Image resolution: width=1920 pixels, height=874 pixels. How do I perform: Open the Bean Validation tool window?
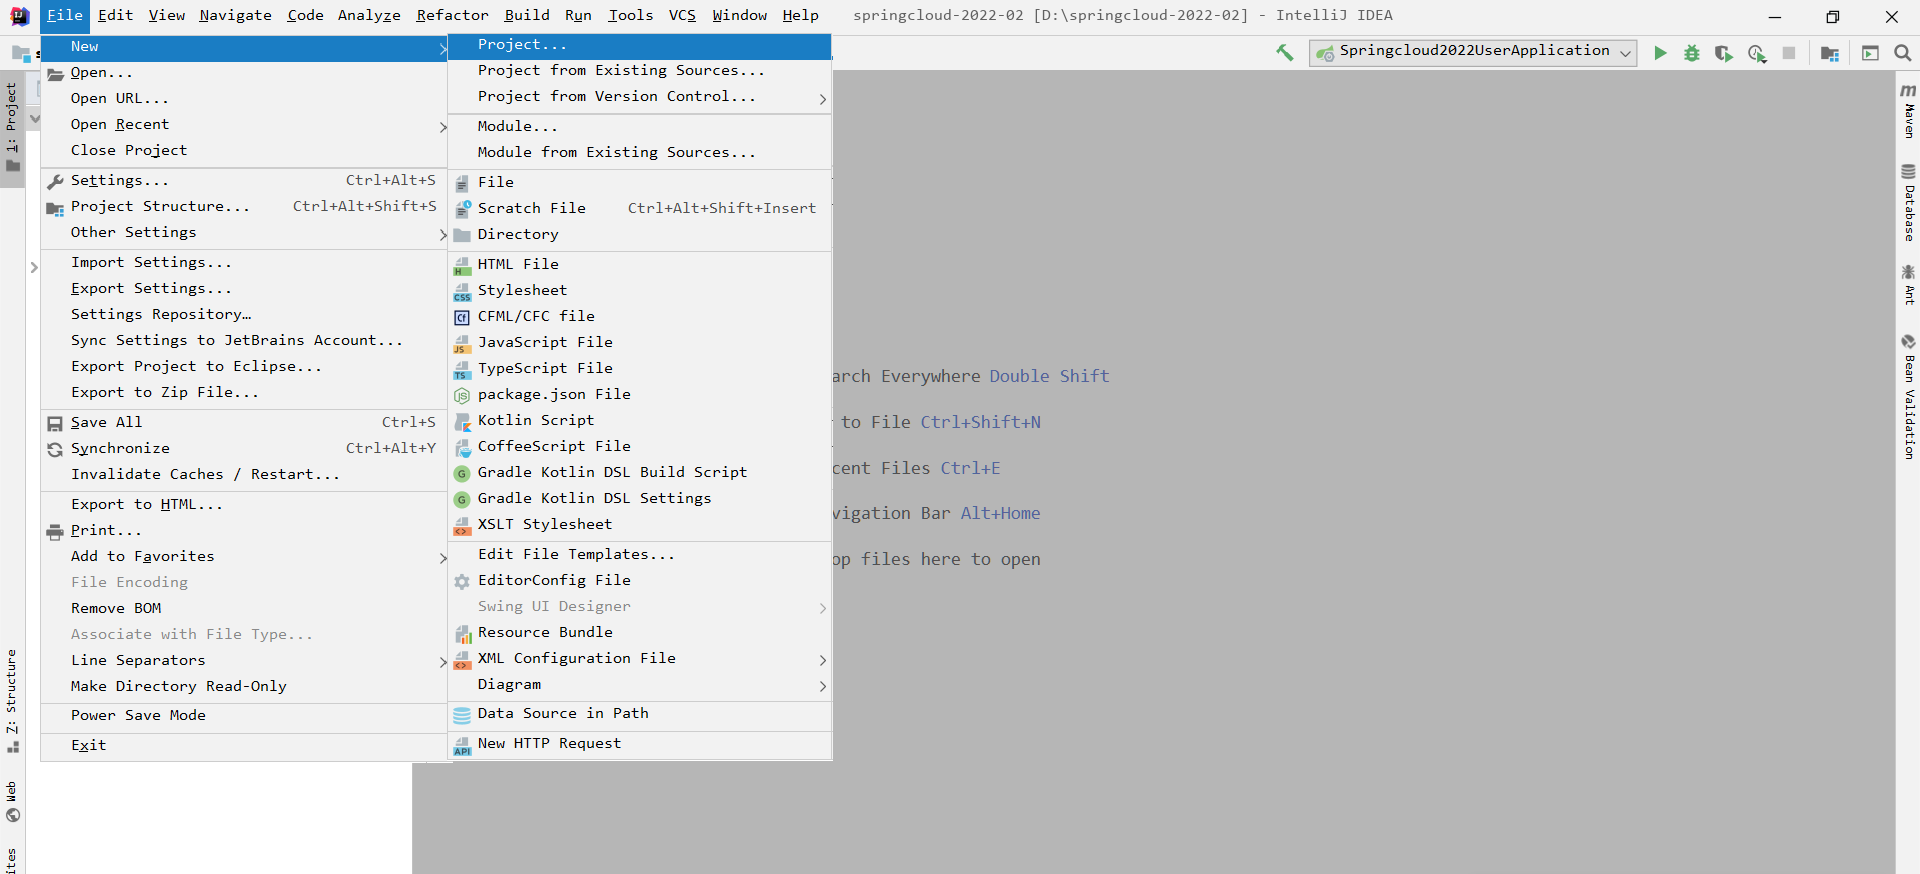pyautogui.click(x=1908, y=397)
